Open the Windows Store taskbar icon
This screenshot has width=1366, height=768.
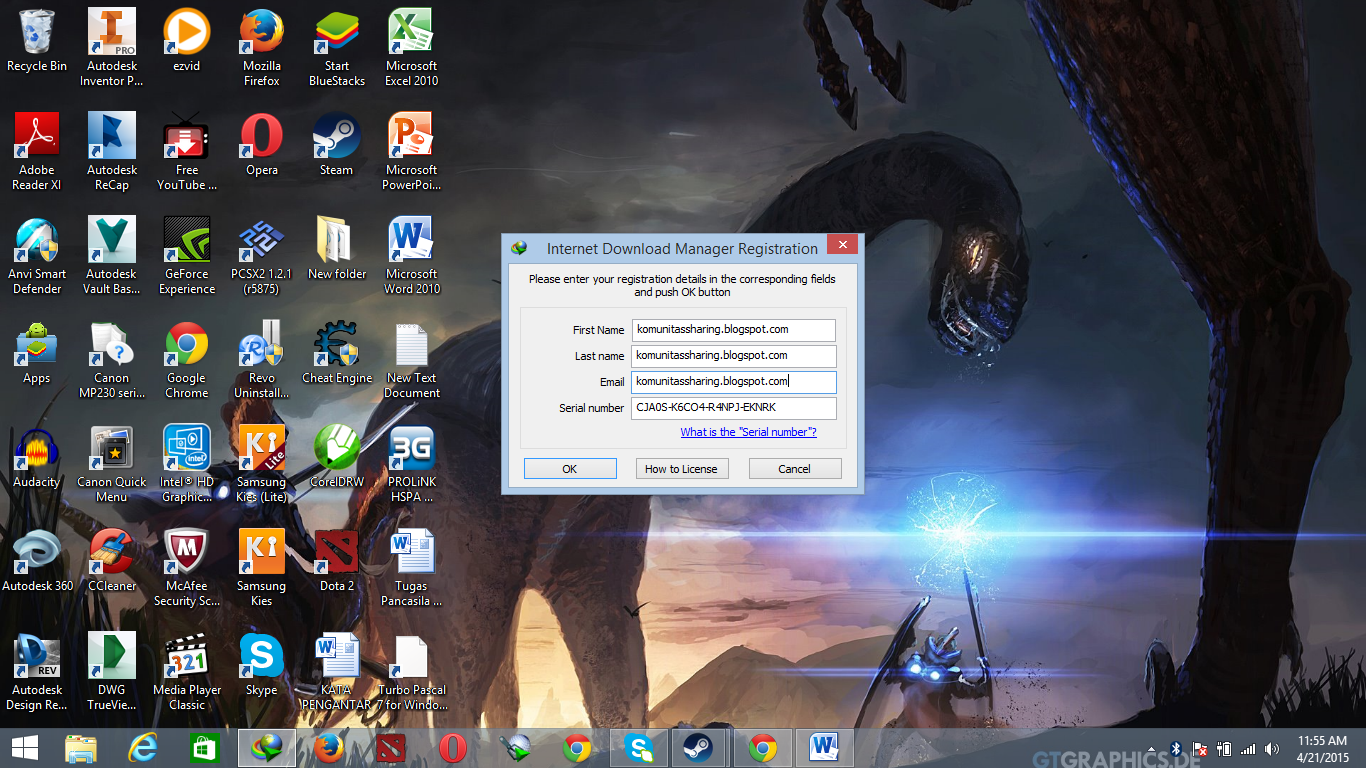(204, 748)
